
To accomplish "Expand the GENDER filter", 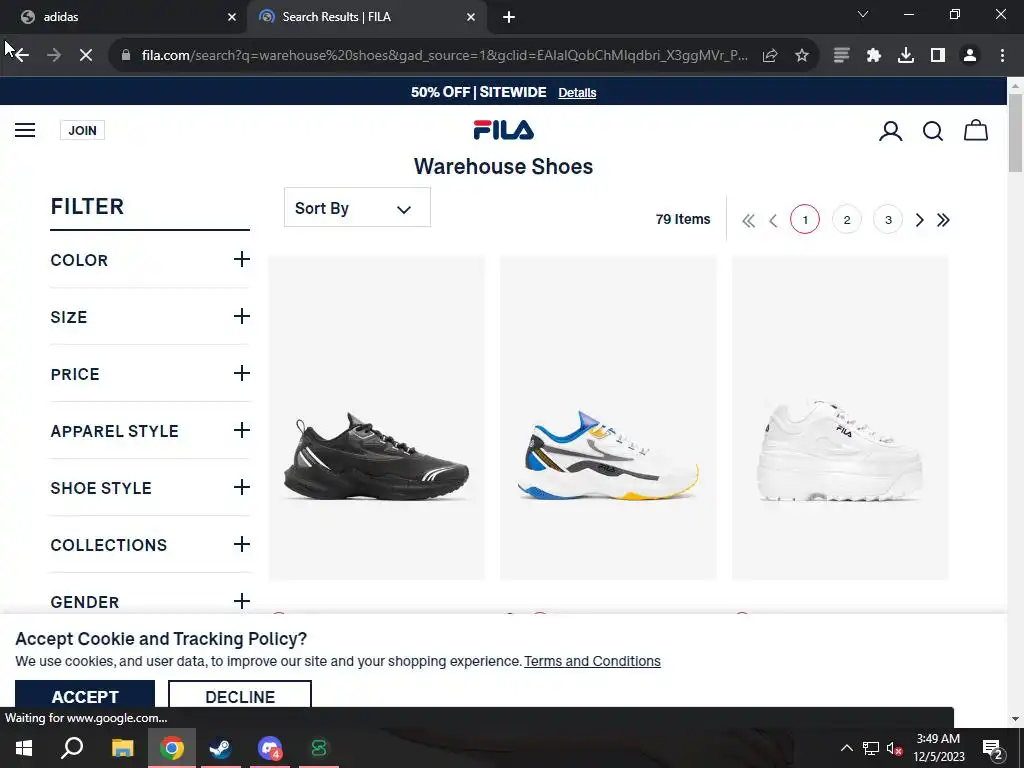I will (150, 601).
